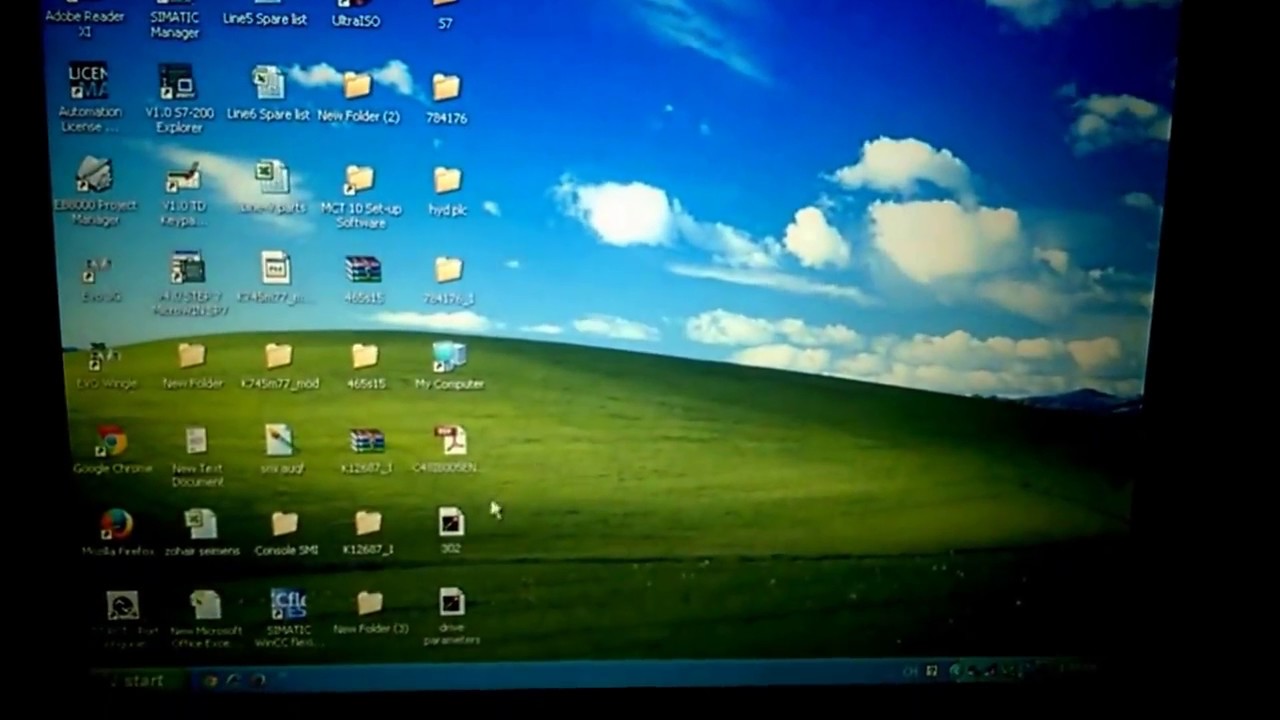Open the 784176_3 folder
The height and width of the screenshot is (720, 1280).
pyautogui.click(x=449, y=281)
